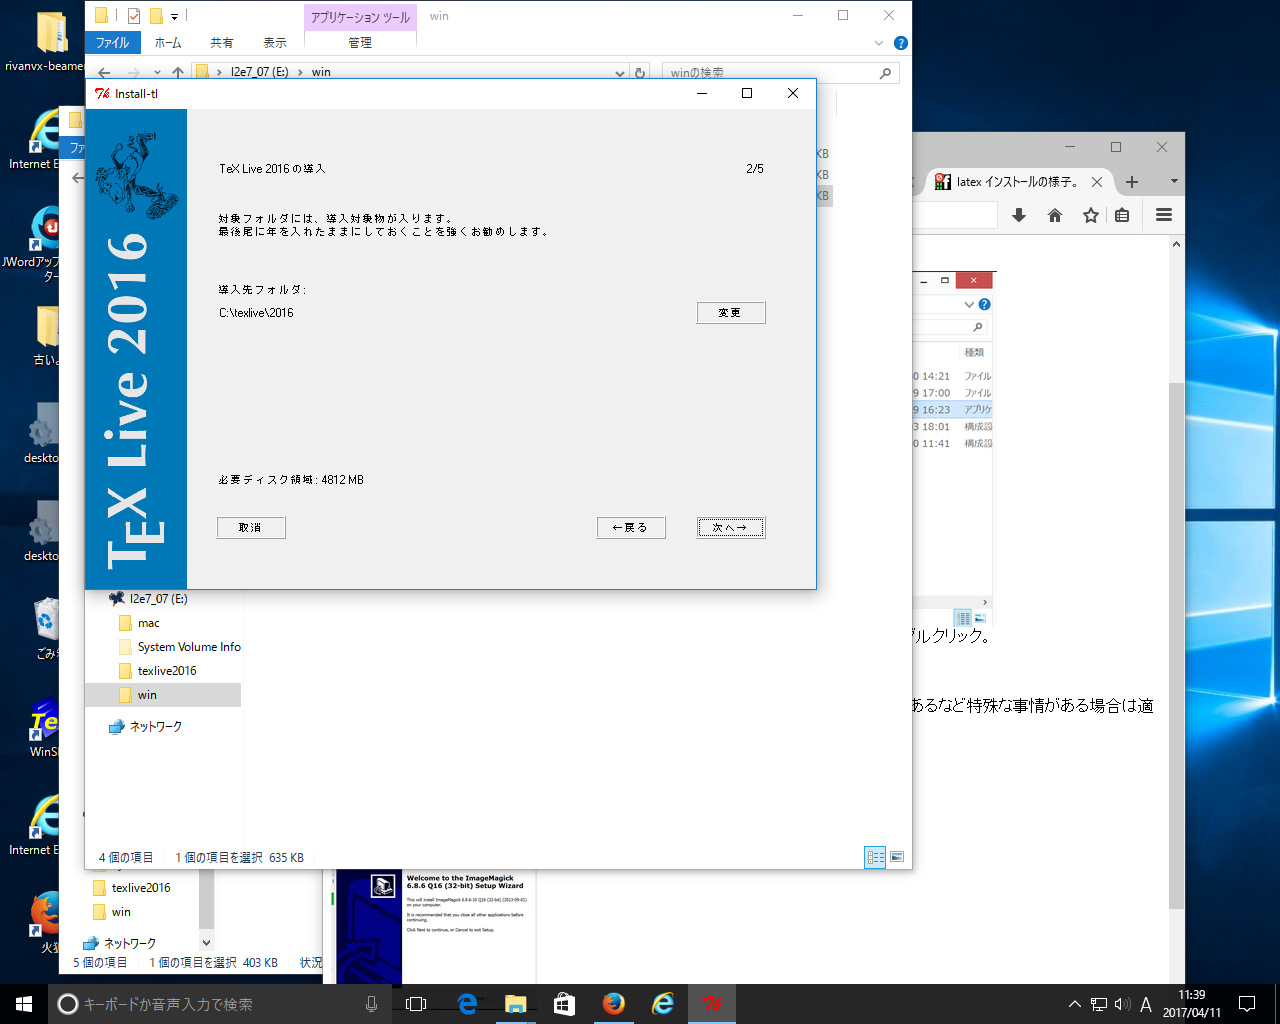Screen dimensions: 1280x1024
Task: Click the Explorer refresh icon
Action: (640, 72)
